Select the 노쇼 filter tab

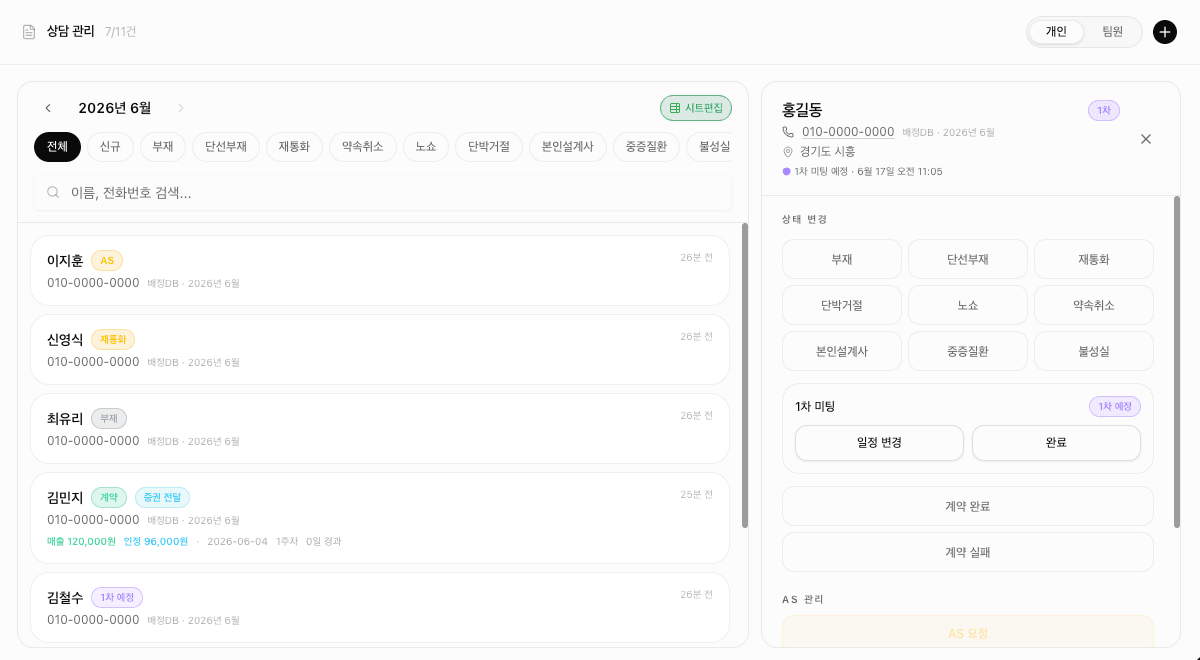point(426,147)
